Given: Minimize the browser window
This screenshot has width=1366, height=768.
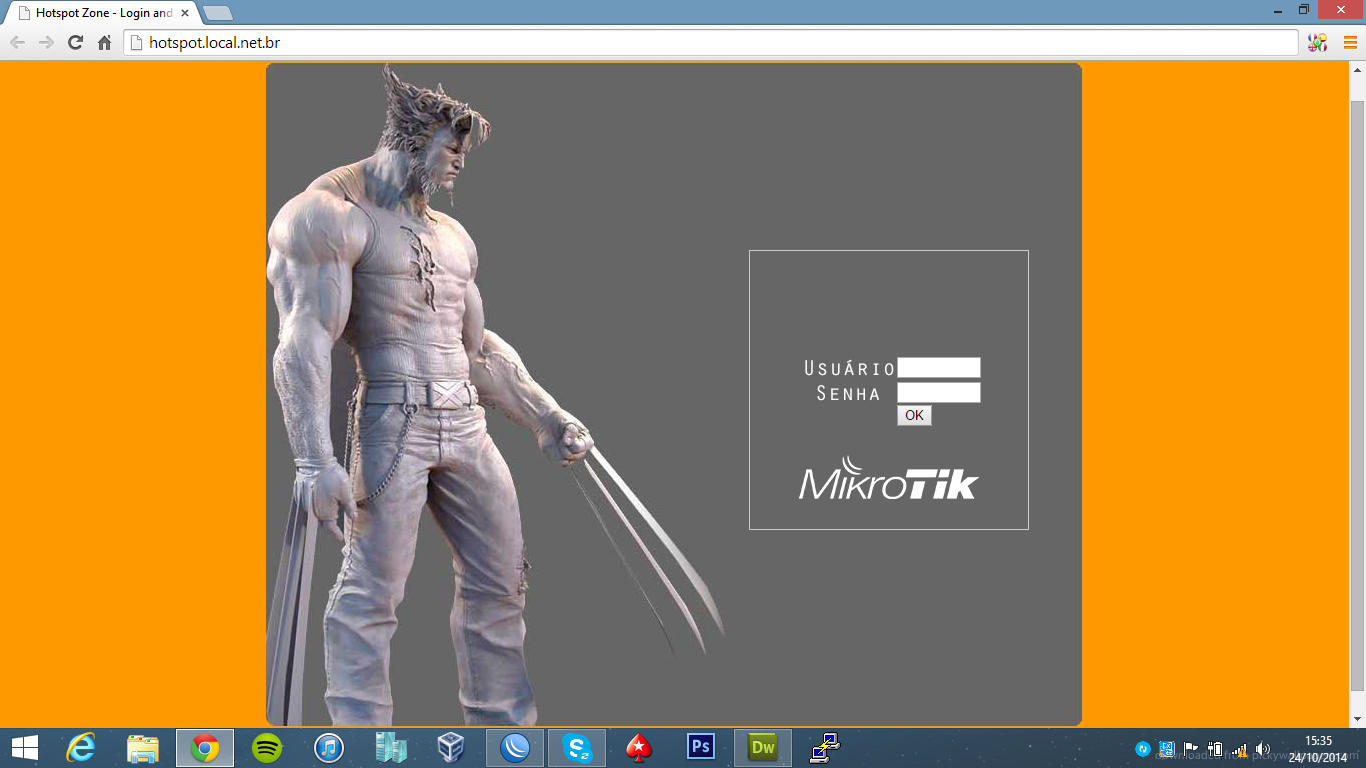Looking at the screenshot, I should click(x=1278, y=9).
